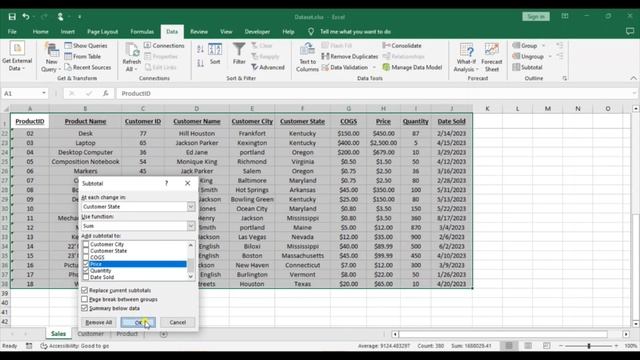Remove Duplicates from data
This screenshot has height=360, width=640.
(x=350, y=56)
